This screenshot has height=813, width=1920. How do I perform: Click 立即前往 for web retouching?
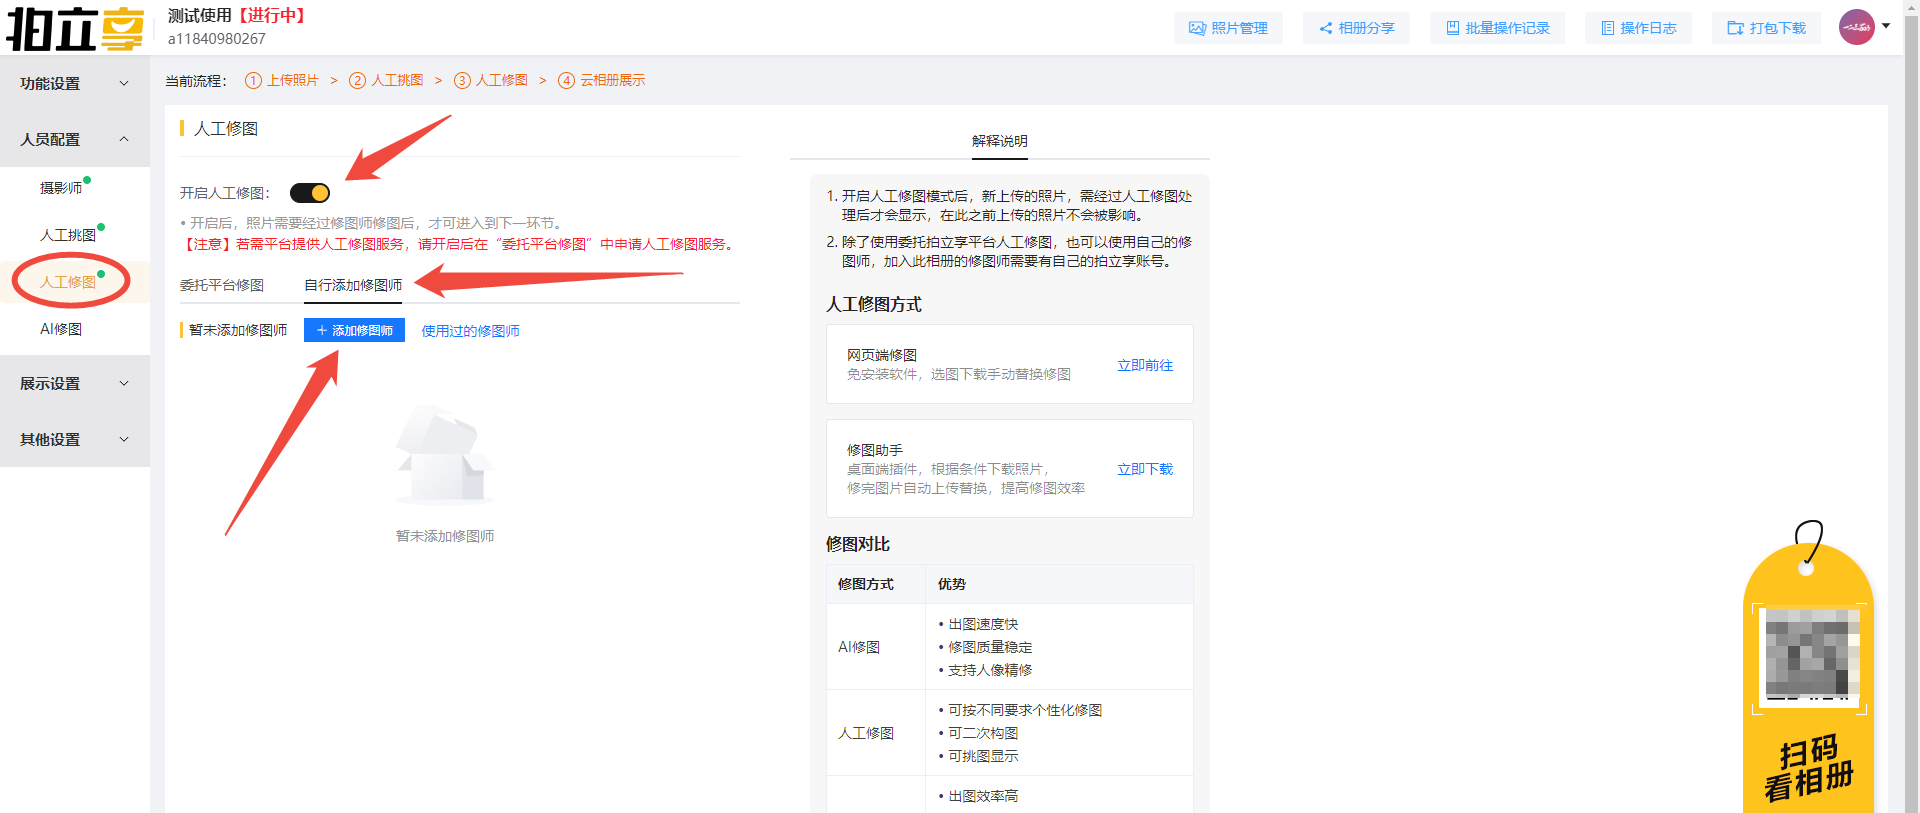(1145, 365)
